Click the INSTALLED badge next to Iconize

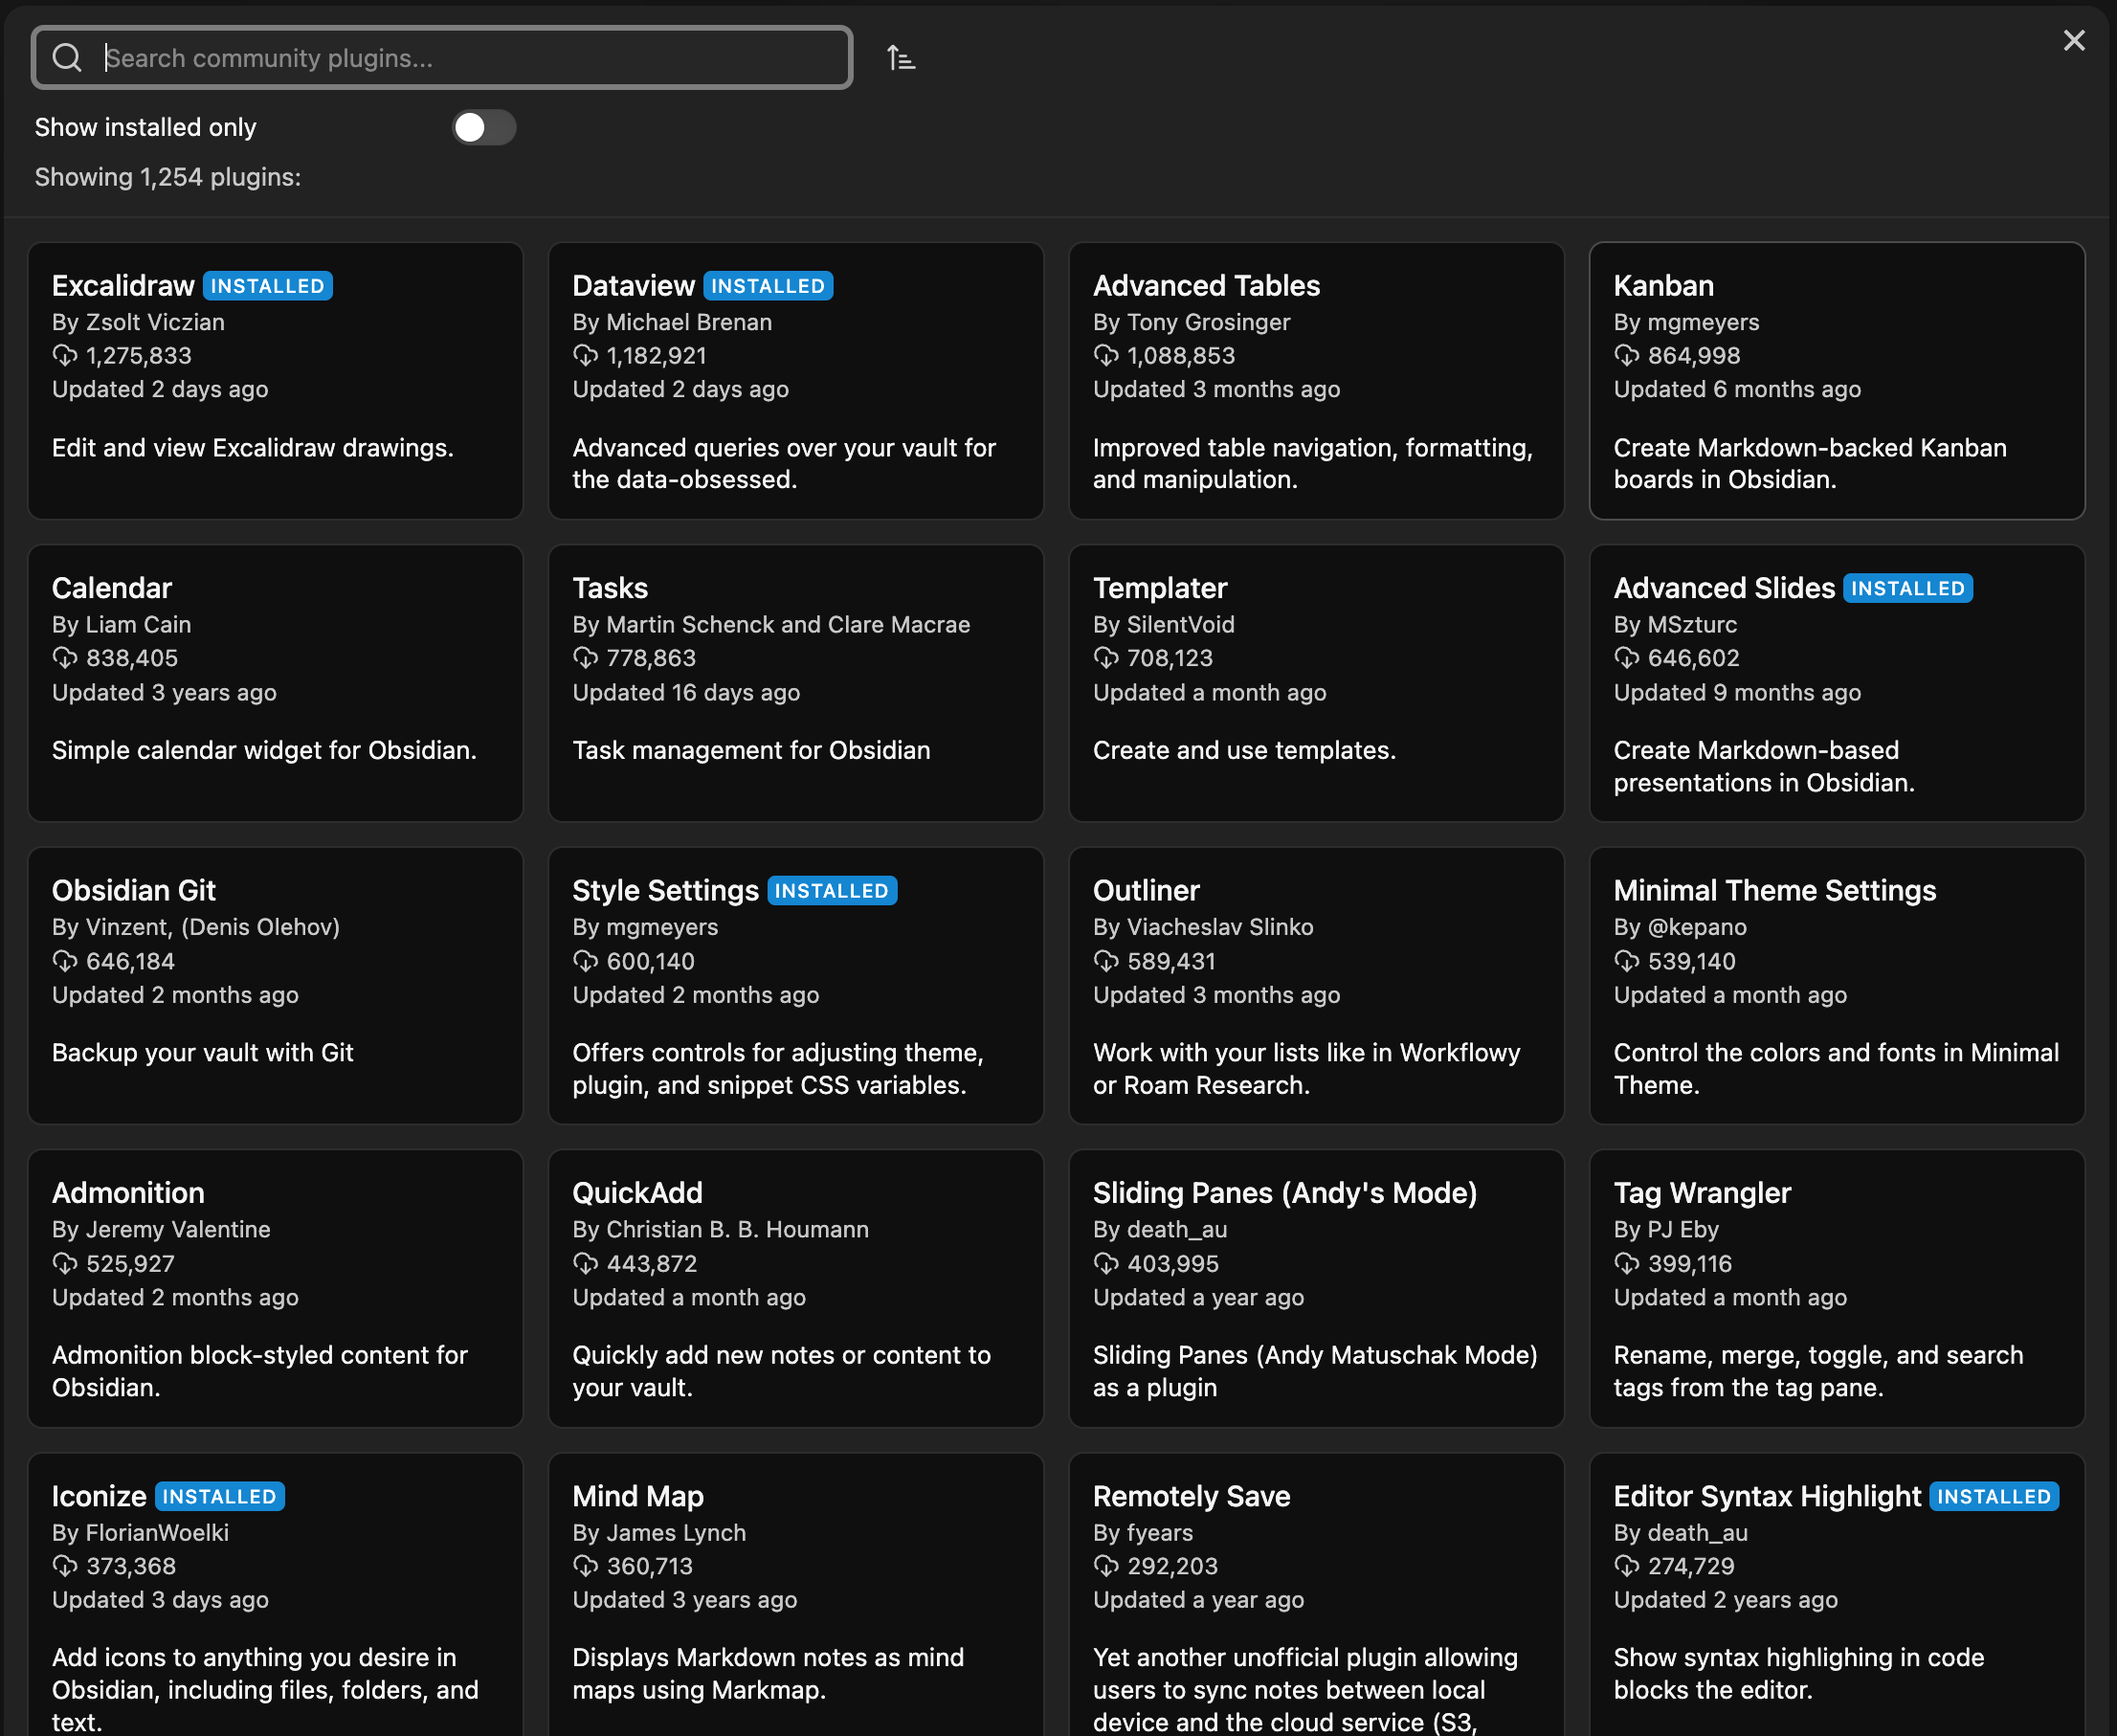click(x=220, y=1496)
